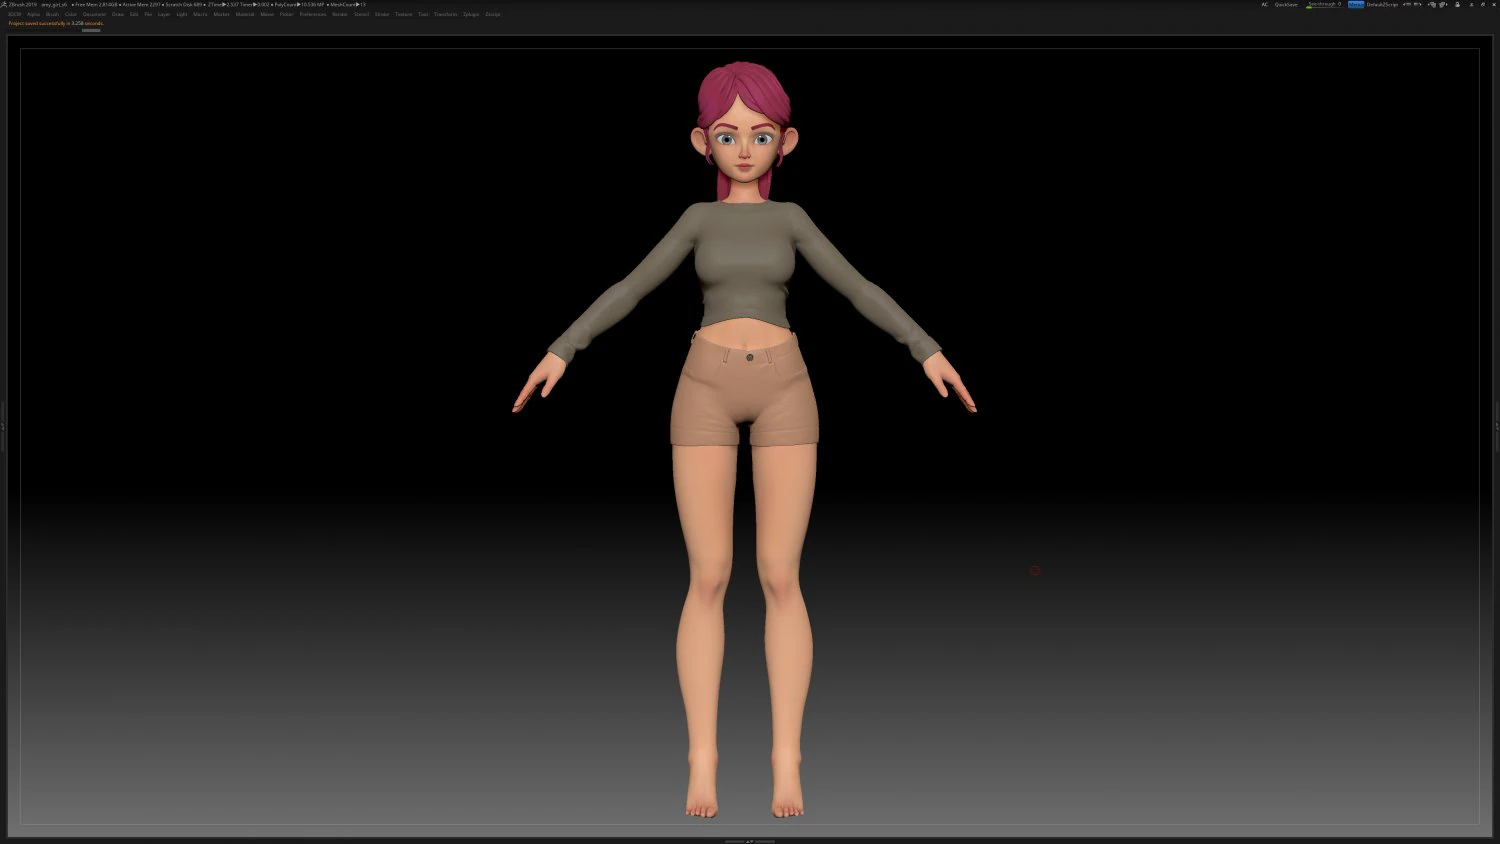Click the copy document icon near DefaultZScript
1500x844 pixels.
[x=1432, y=4]
